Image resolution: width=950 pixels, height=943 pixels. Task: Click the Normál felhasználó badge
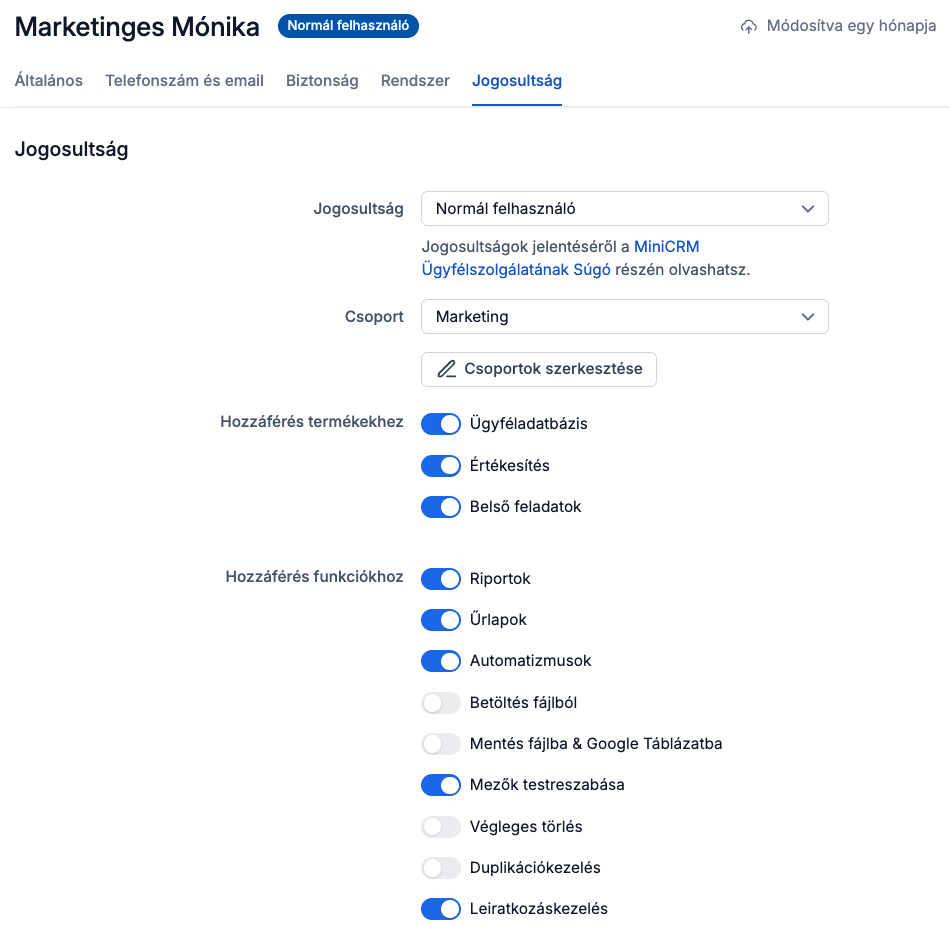click(348, 26)
